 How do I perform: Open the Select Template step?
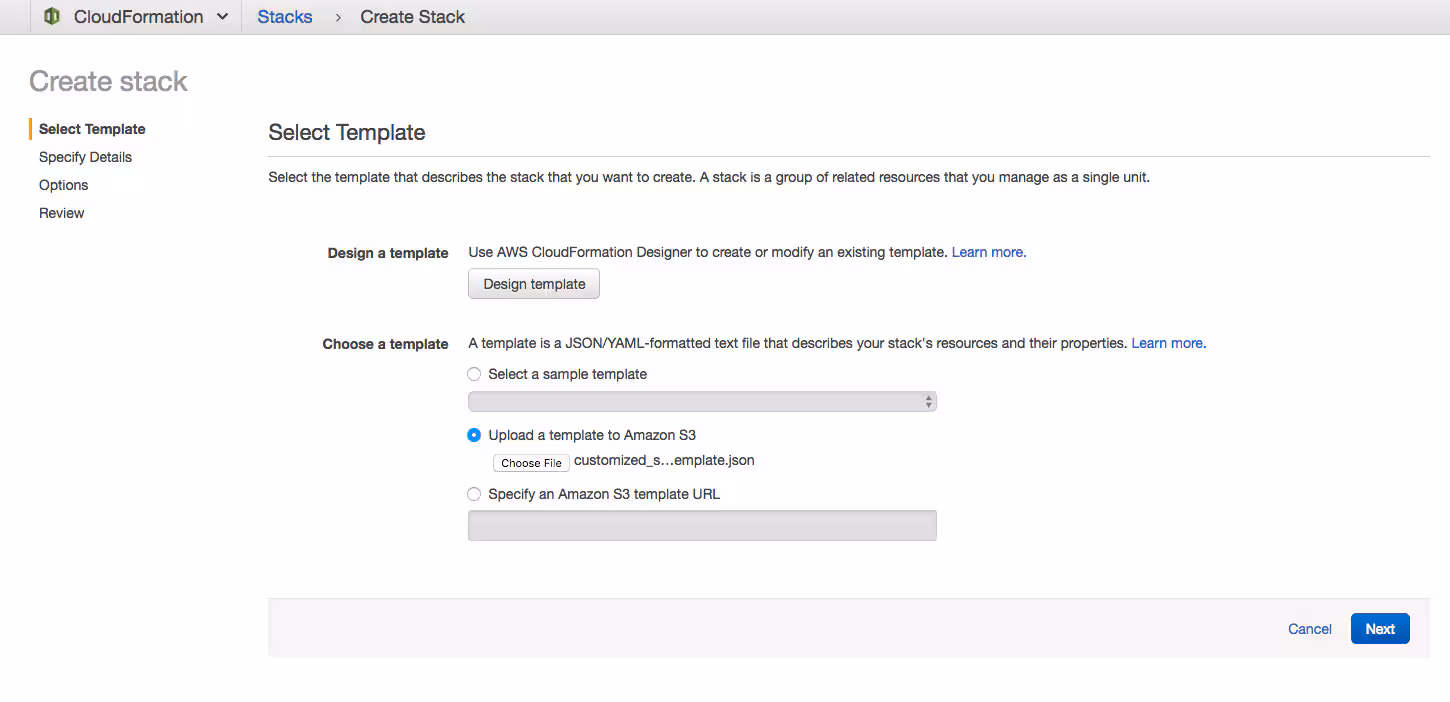[92, 129]
